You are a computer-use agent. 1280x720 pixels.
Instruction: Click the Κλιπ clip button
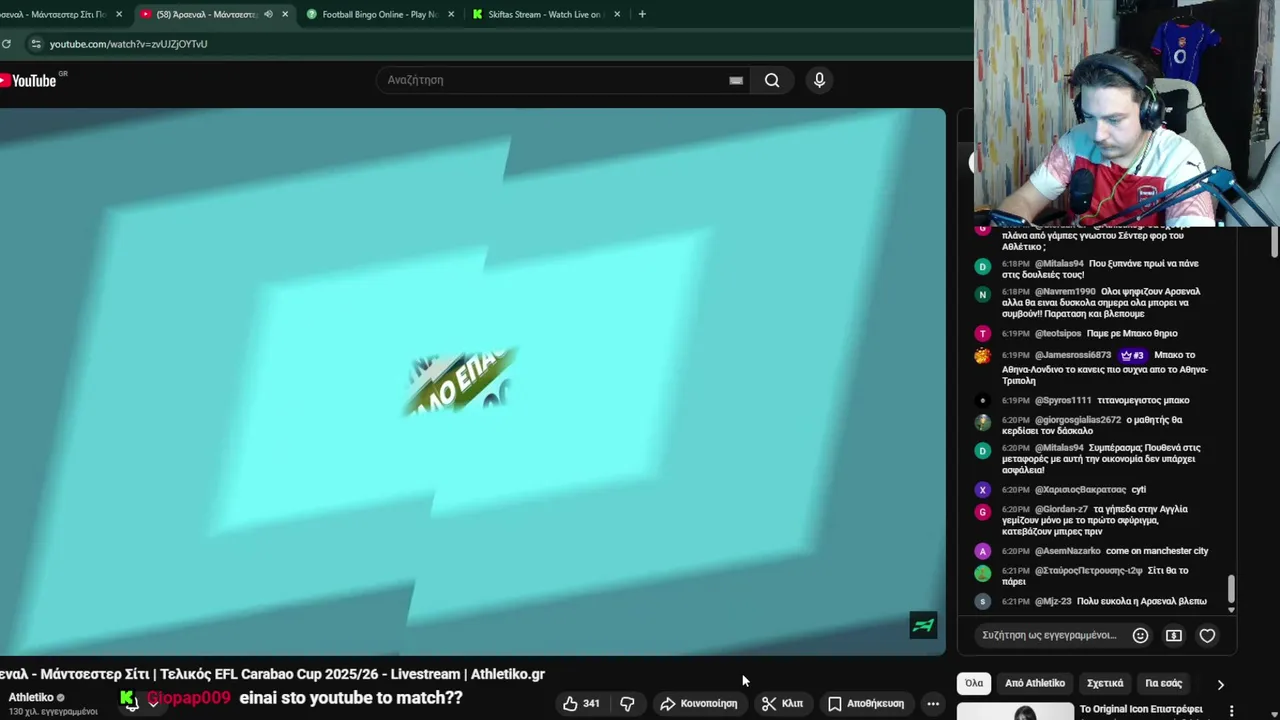(x=782, y=703)
